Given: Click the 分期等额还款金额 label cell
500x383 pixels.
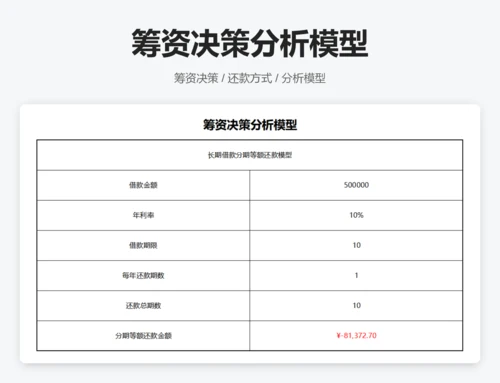Looking at the screenshot, I should point(143,336).
